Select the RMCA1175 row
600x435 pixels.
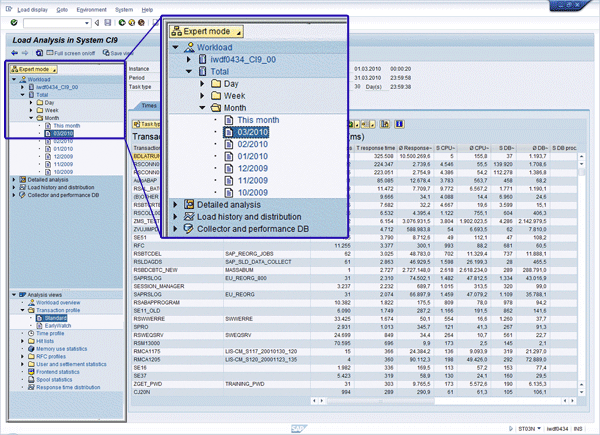pyautogui.click(x=355, y=351)
